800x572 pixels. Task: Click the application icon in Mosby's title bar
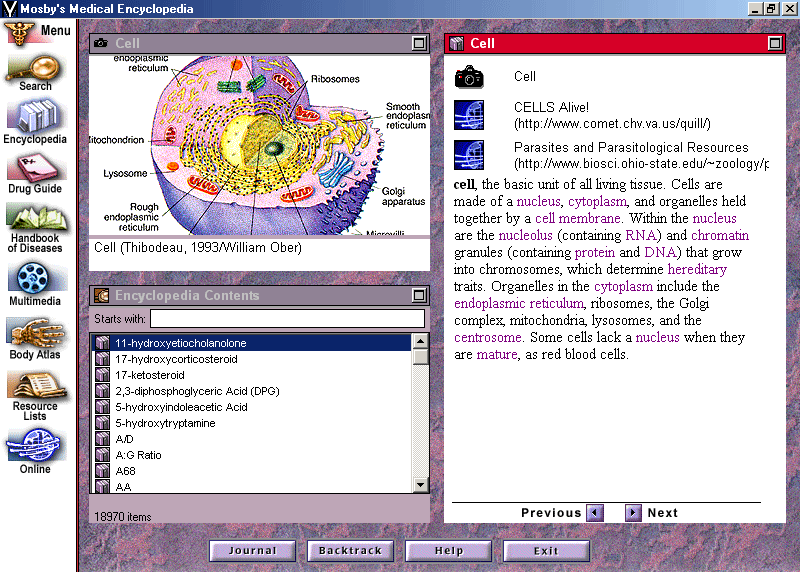coord(9,9)
